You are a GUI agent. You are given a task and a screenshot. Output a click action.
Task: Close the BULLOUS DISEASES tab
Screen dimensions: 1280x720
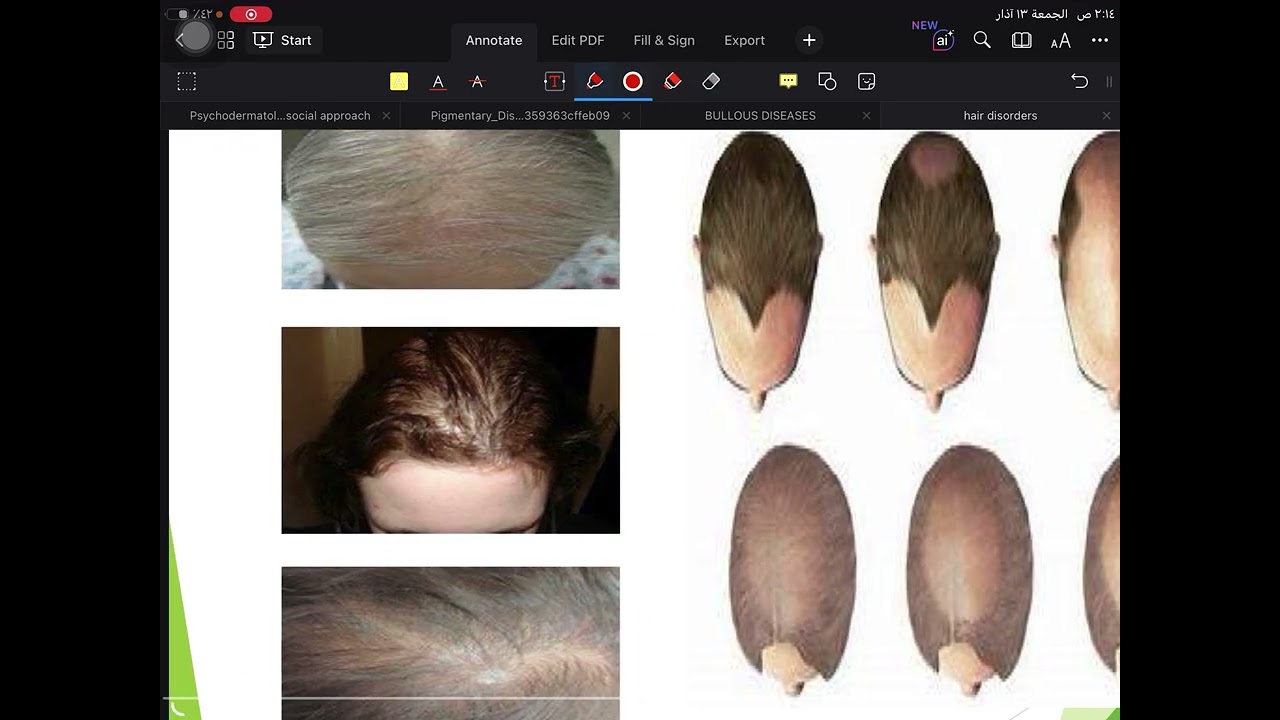click(x=866, y=116)
